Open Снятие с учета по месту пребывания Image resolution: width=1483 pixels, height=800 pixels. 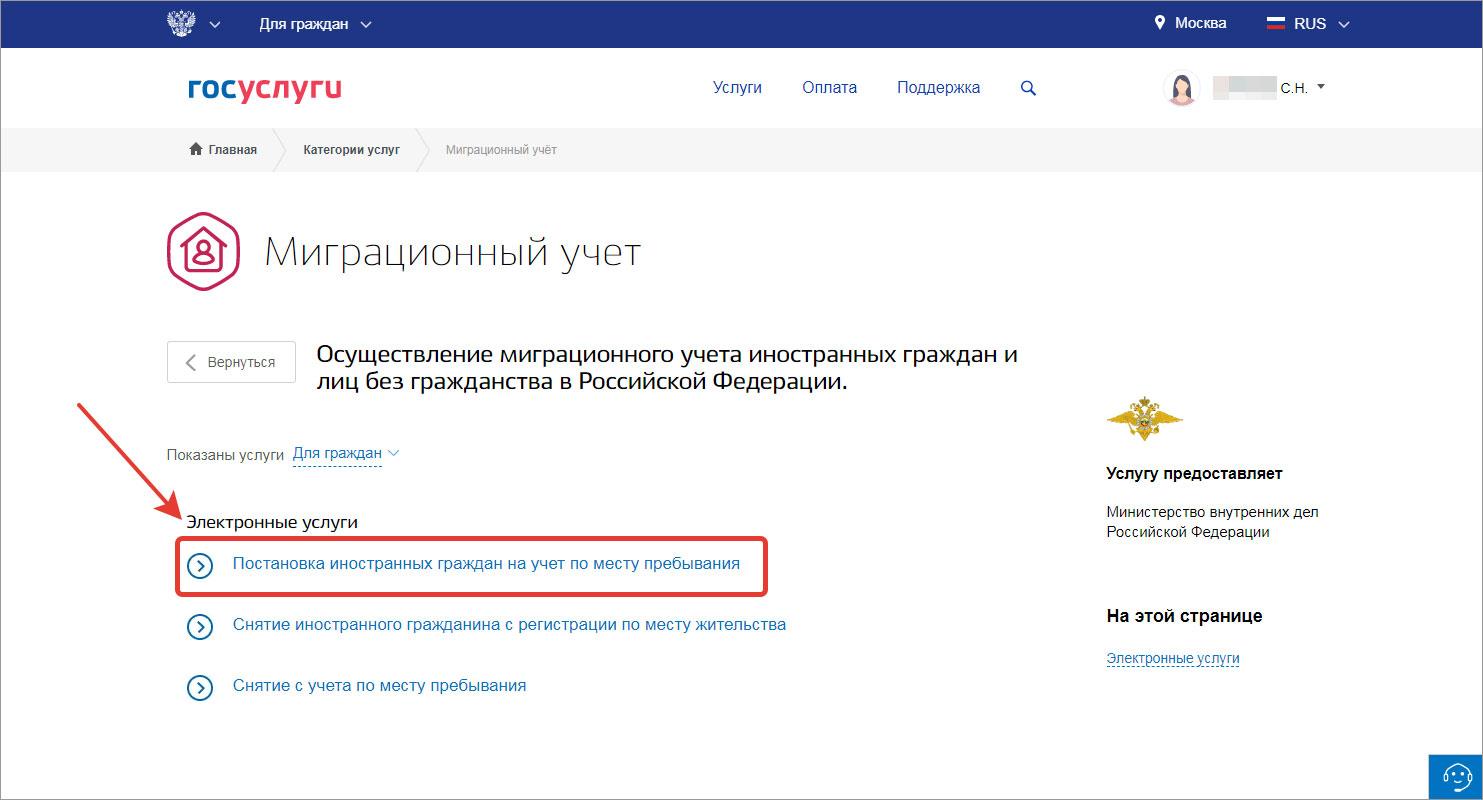tap(379, 685)
